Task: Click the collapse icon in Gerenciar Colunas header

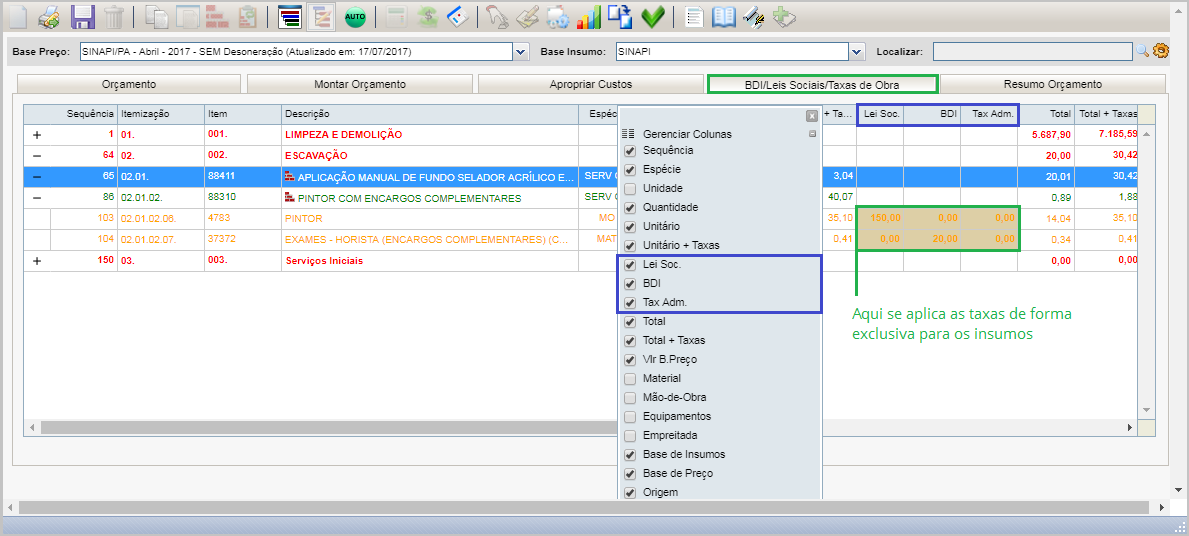Action: point(812,134)
